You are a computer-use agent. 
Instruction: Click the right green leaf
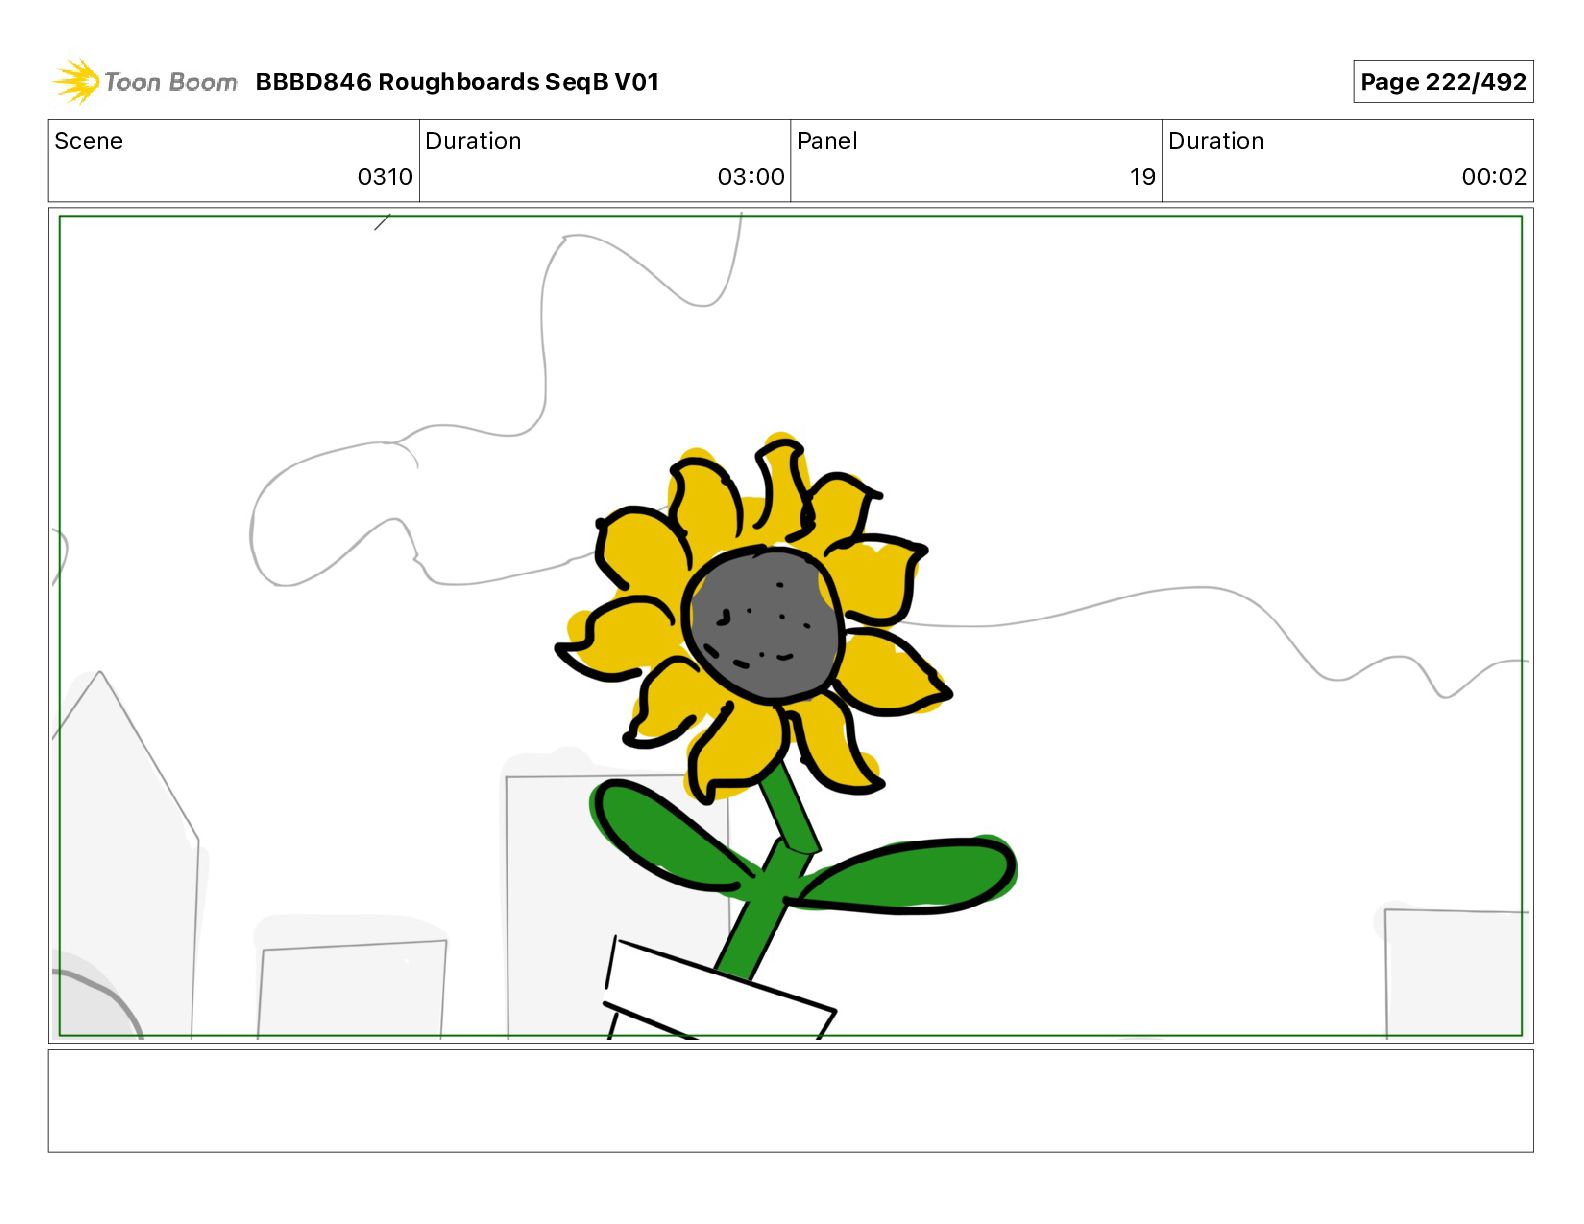pyautogui.click(x=905, y=876)
